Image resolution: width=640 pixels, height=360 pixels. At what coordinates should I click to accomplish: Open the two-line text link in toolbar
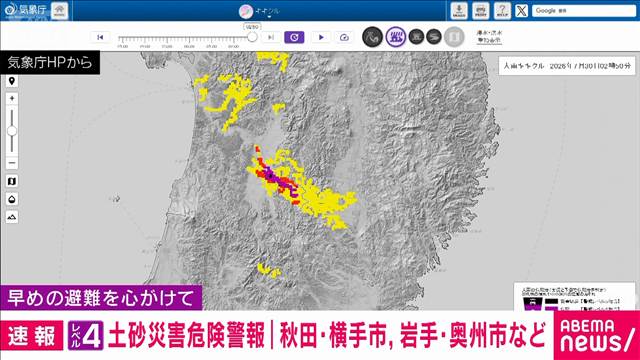pyautogui.click(x=489, y=37)
